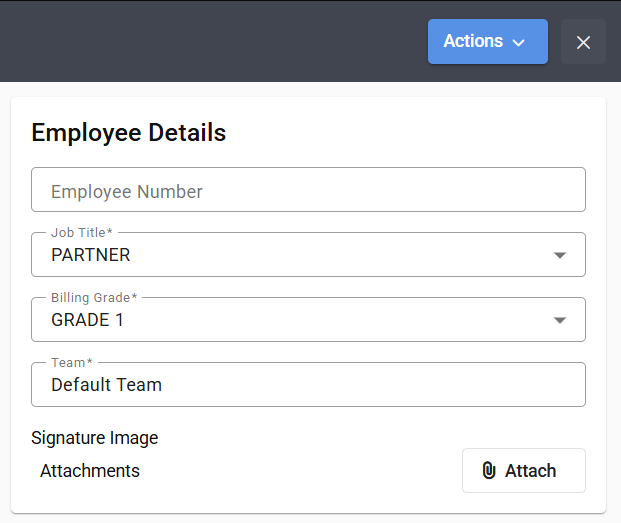
Task: Click the Signature Image label
Action: coord(95,438)
